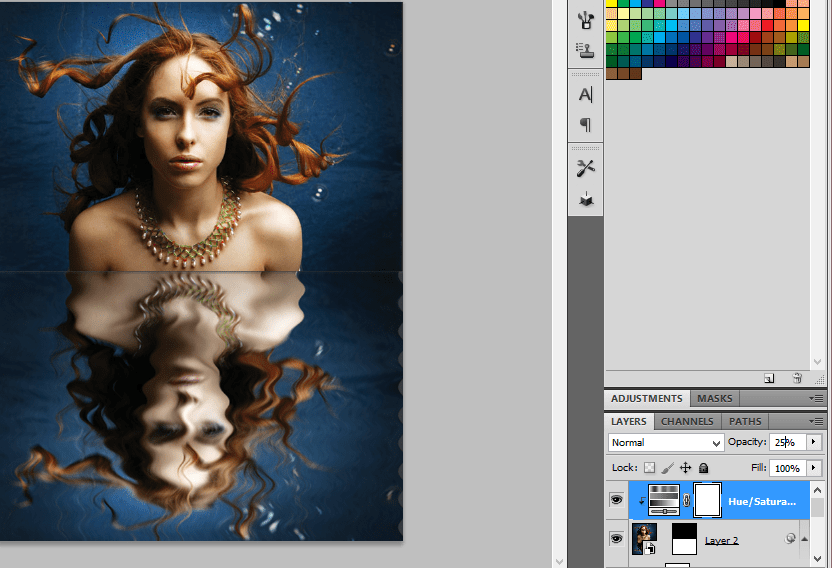
Task: Lock transparent pixels checkerboard icon
Action: click(x=649, y=468)
